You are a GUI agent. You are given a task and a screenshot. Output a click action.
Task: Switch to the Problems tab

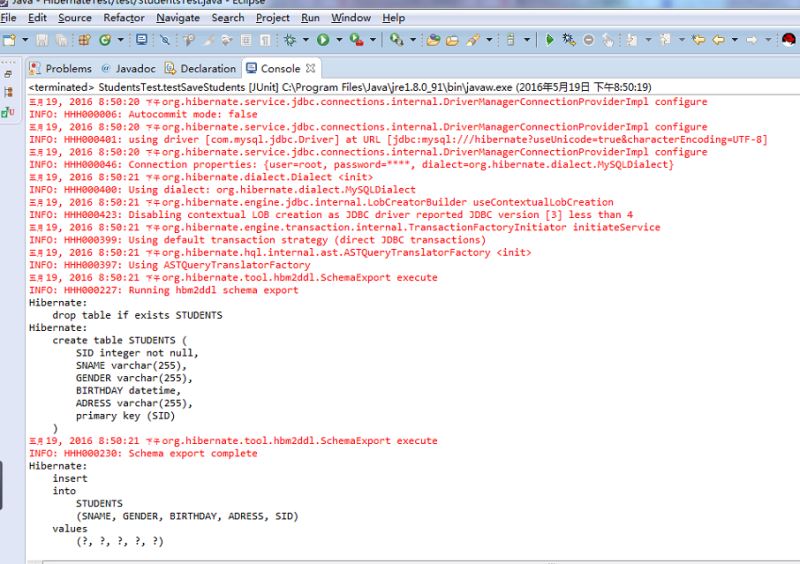click(68, 69)
